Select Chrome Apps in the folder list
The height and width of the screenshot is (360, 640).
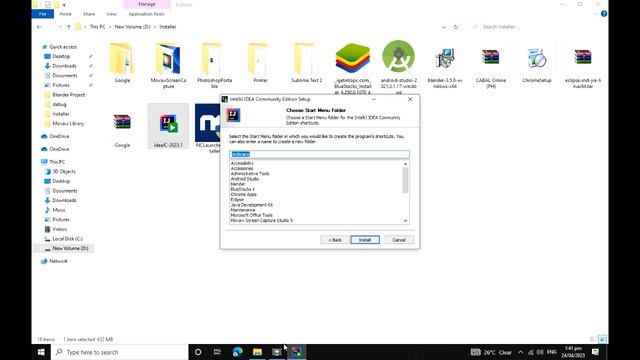243,194
